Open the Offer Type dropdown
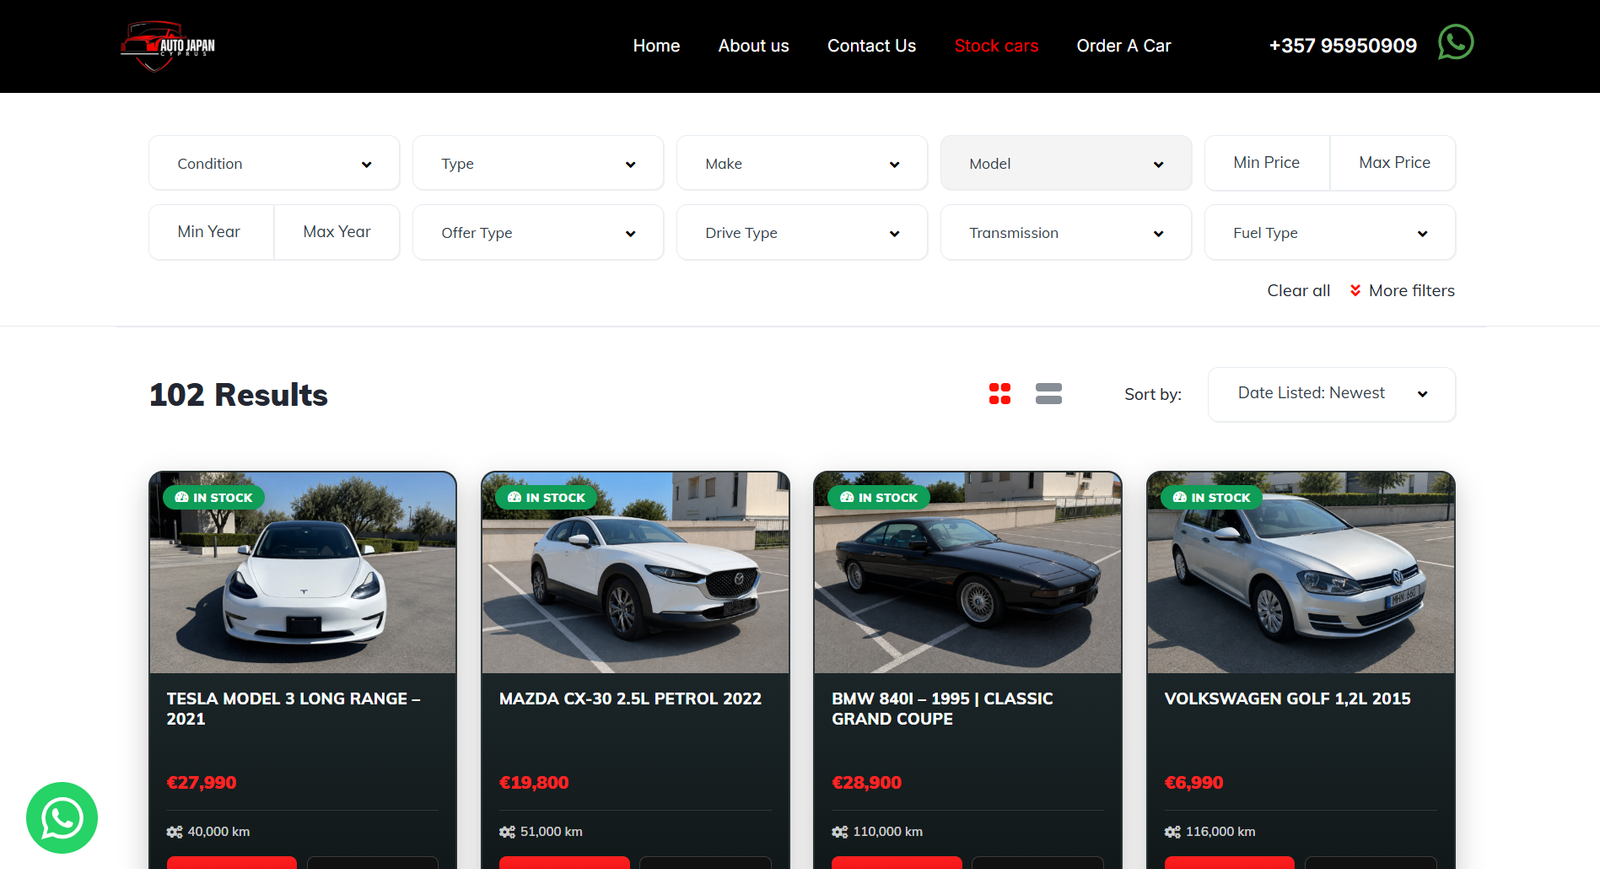The image size is (1600, 869). click(x=538, y=232)
